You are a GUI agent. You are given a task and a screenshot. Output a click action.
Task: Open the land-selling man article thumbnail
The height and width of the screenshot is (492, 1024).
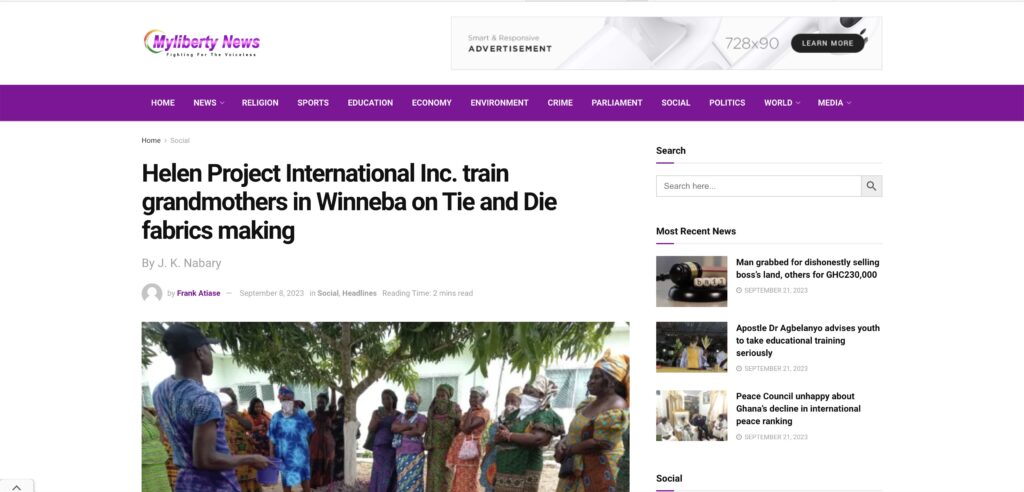[x=691, y=281]
